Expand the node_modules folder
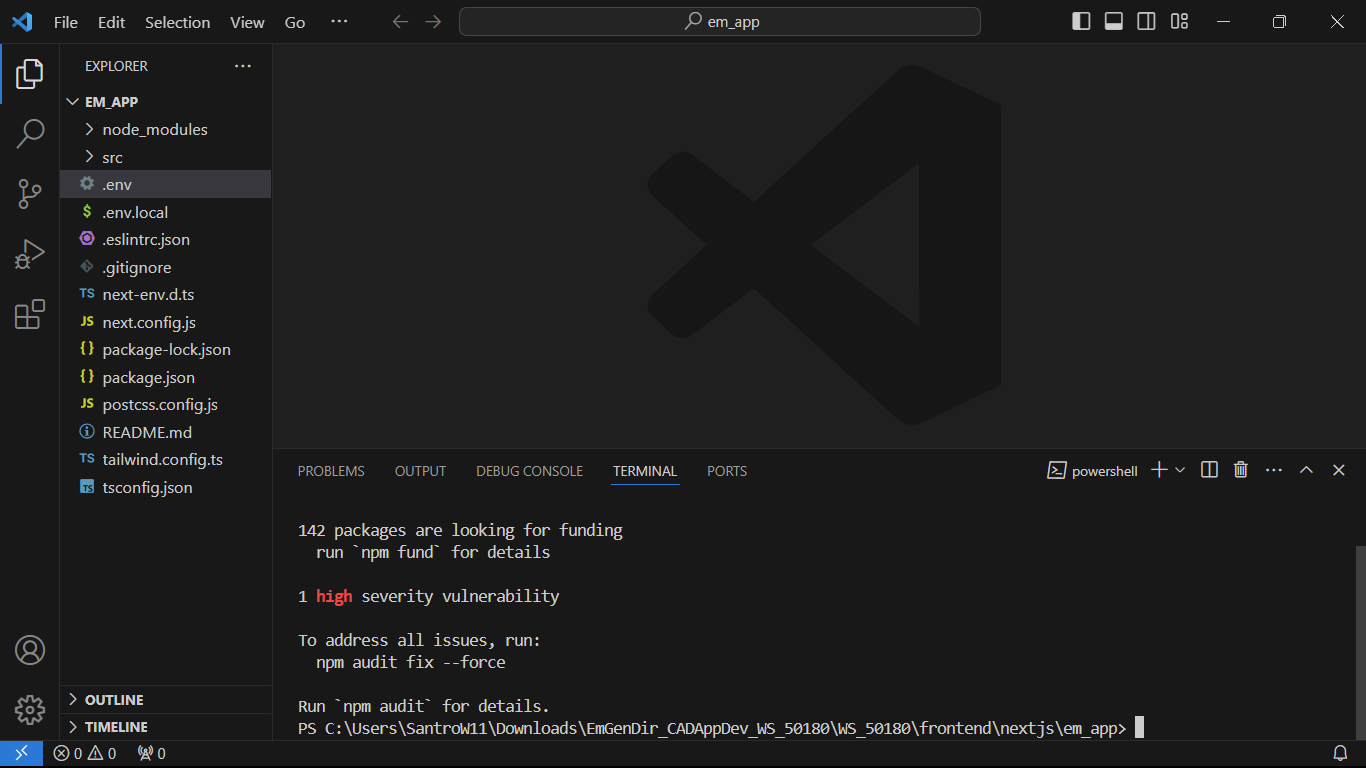Image resolution: width=1366 pixels, height=768 pixels. pos(165,129)
